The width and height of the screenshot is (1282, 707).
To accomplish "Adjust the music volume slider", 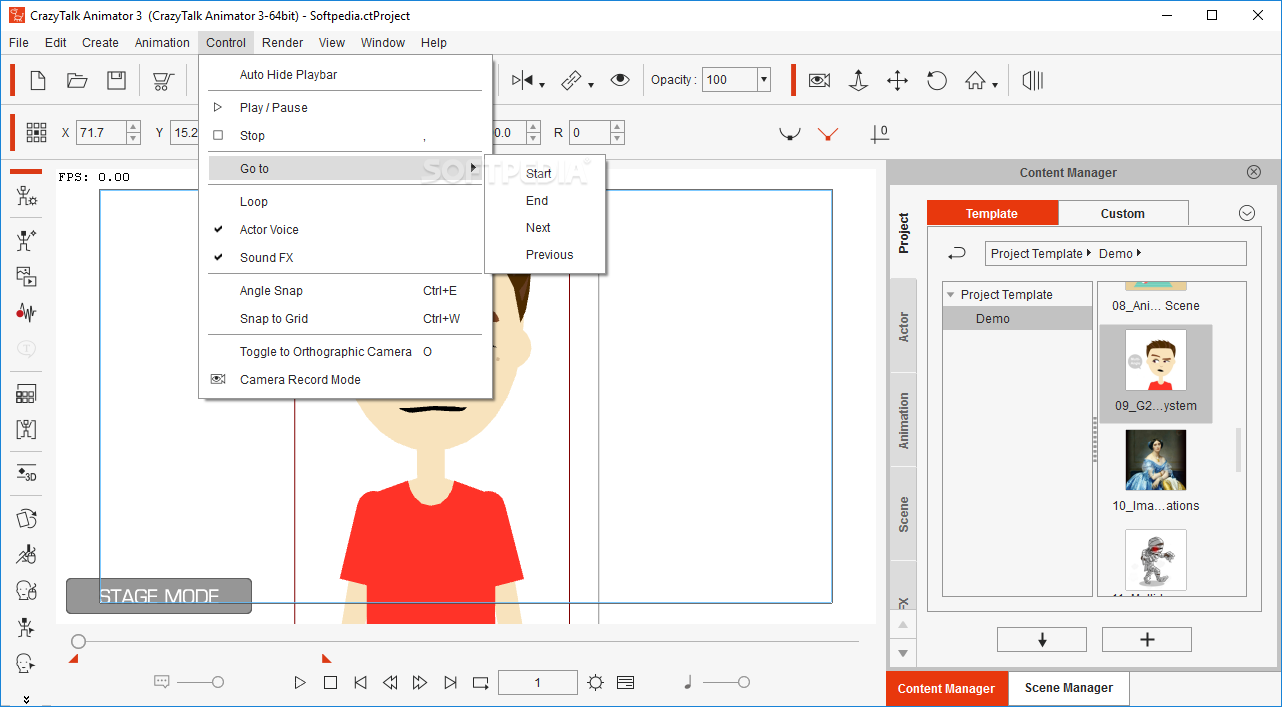I will click(x=725, y=682).
